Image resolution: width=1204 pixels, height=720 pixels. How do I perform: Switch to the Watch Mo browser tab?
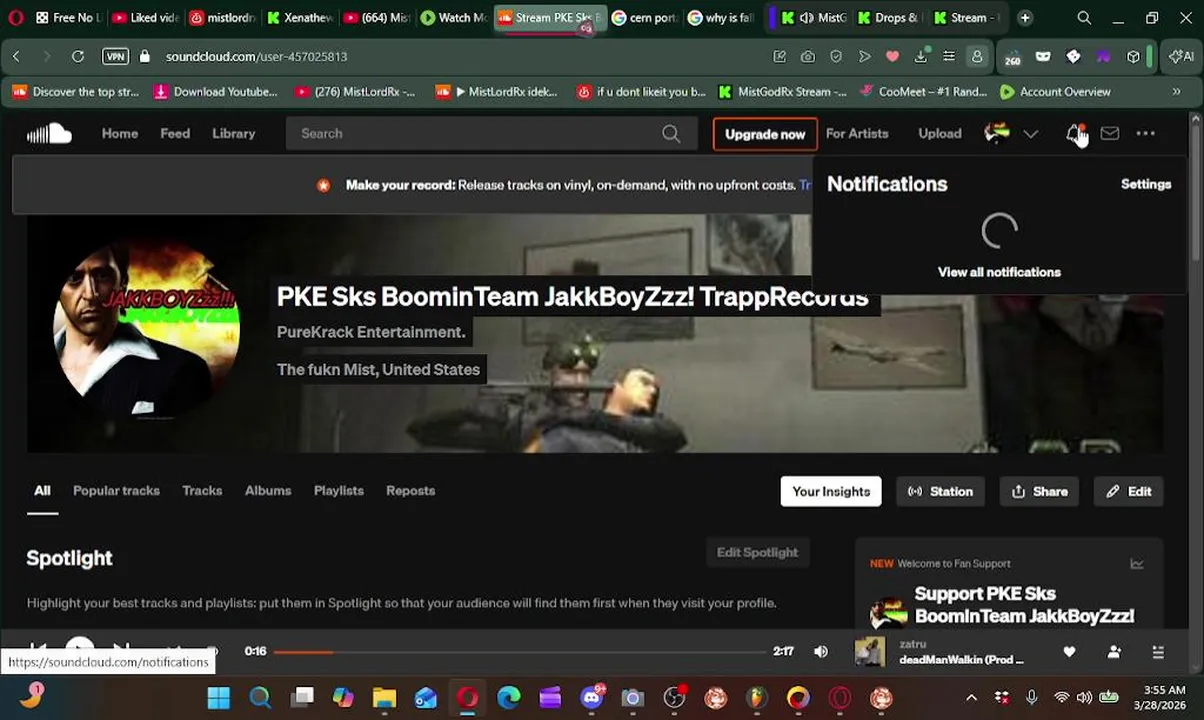tap(454, 18)
